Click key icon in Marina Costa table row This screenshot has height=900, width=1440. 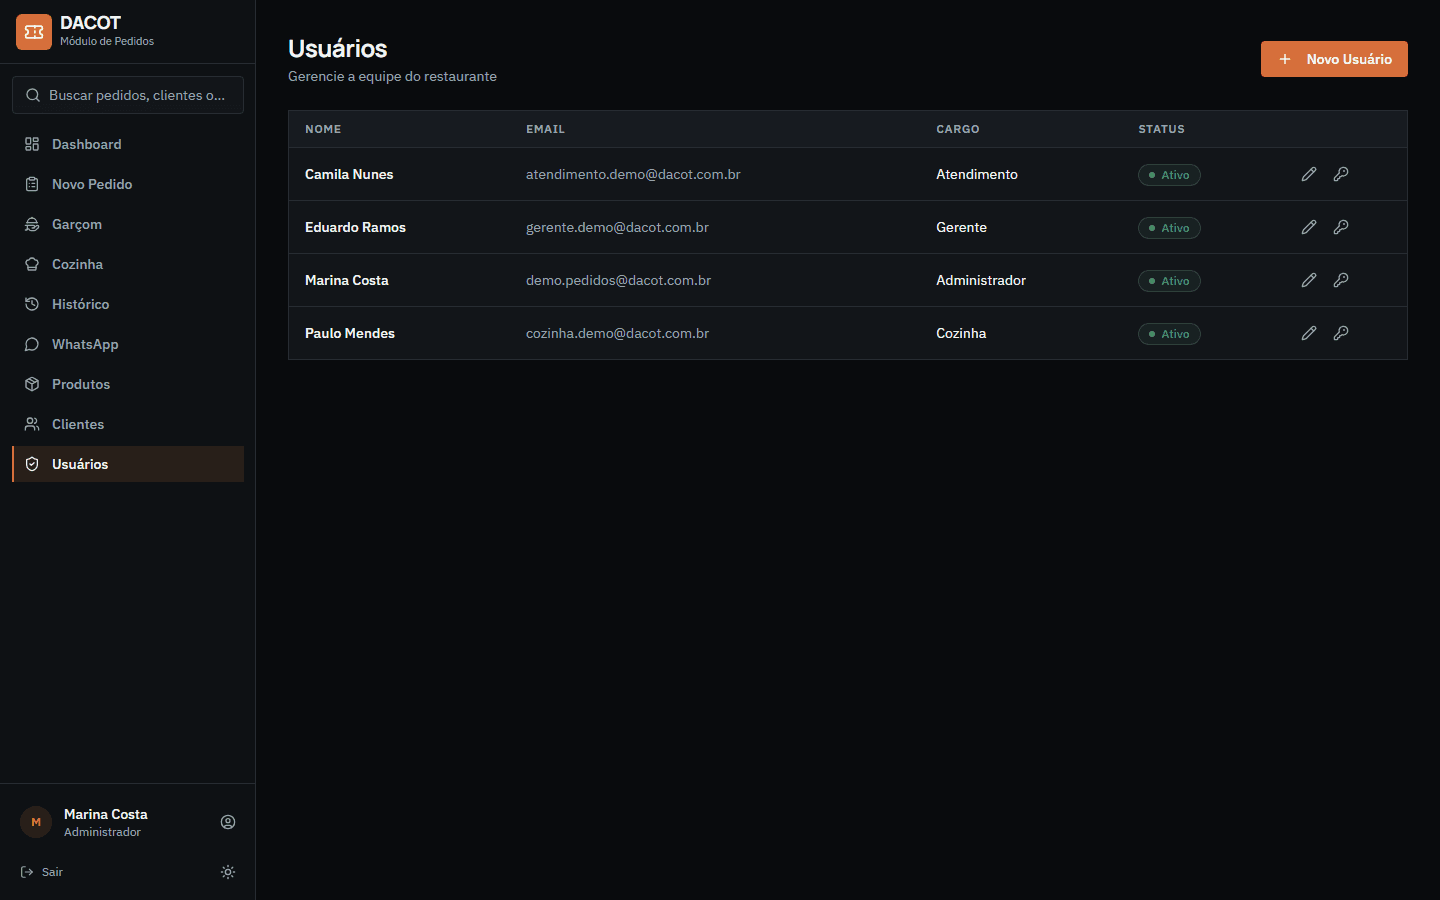pyautogui.click(x=1341, y=280)
